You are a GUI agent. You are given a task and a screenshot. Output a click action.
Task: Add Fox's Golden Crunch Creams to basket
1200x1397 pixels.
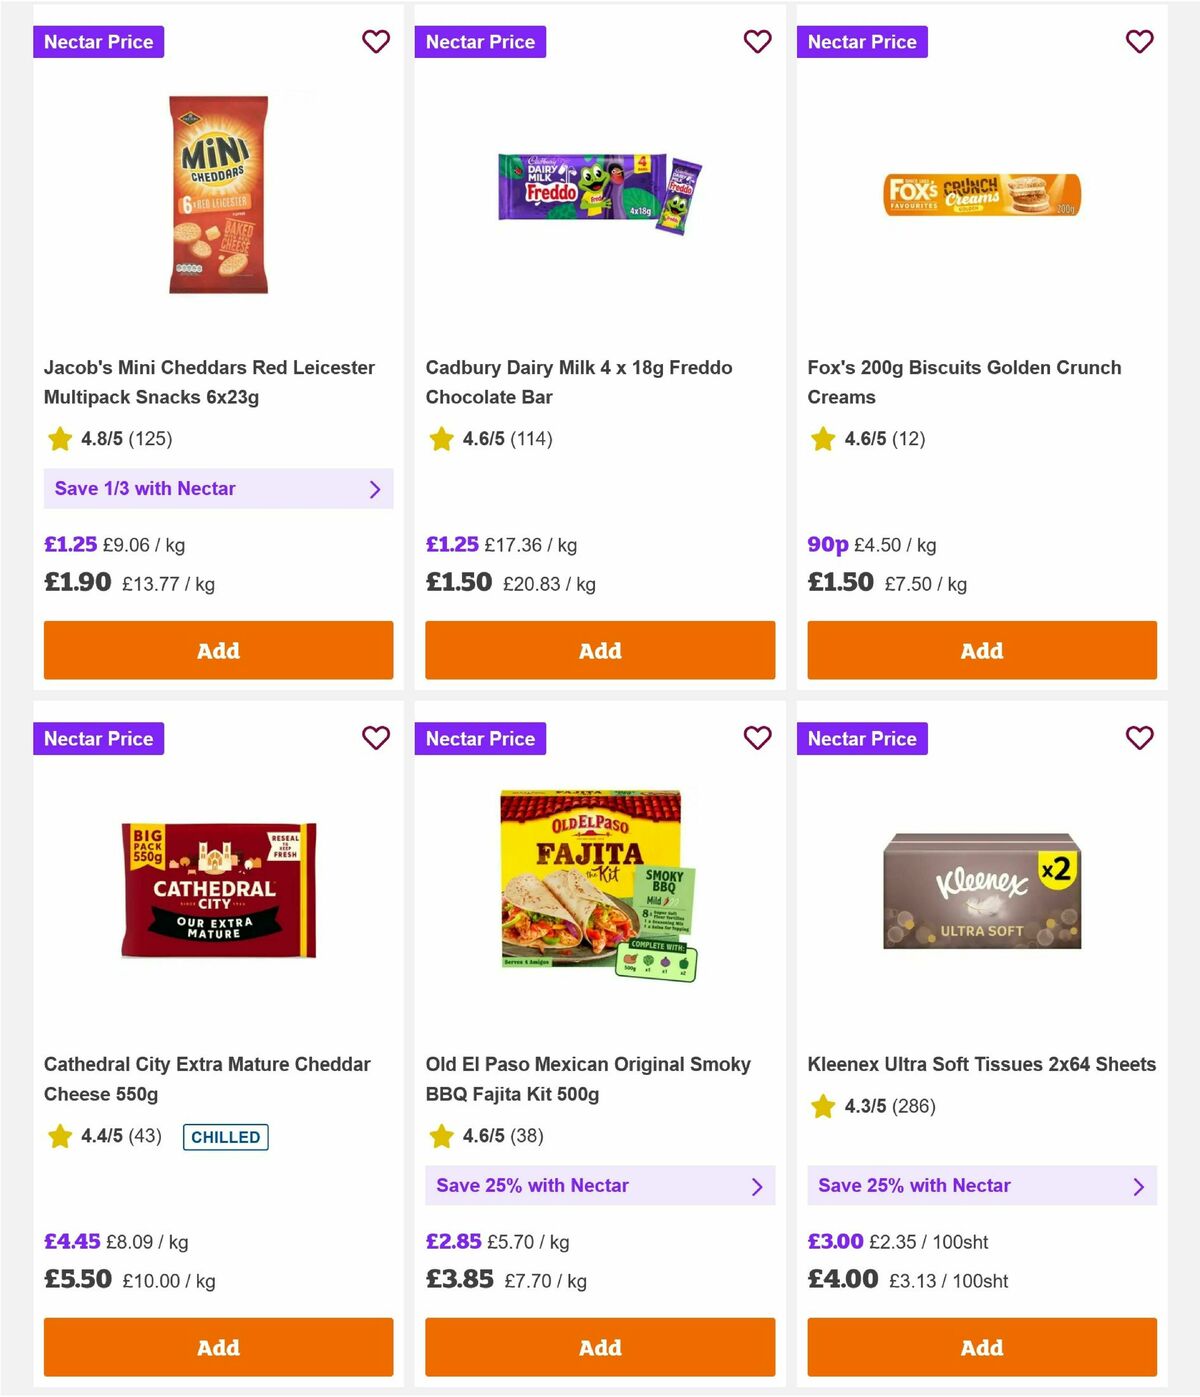point(981,650)
